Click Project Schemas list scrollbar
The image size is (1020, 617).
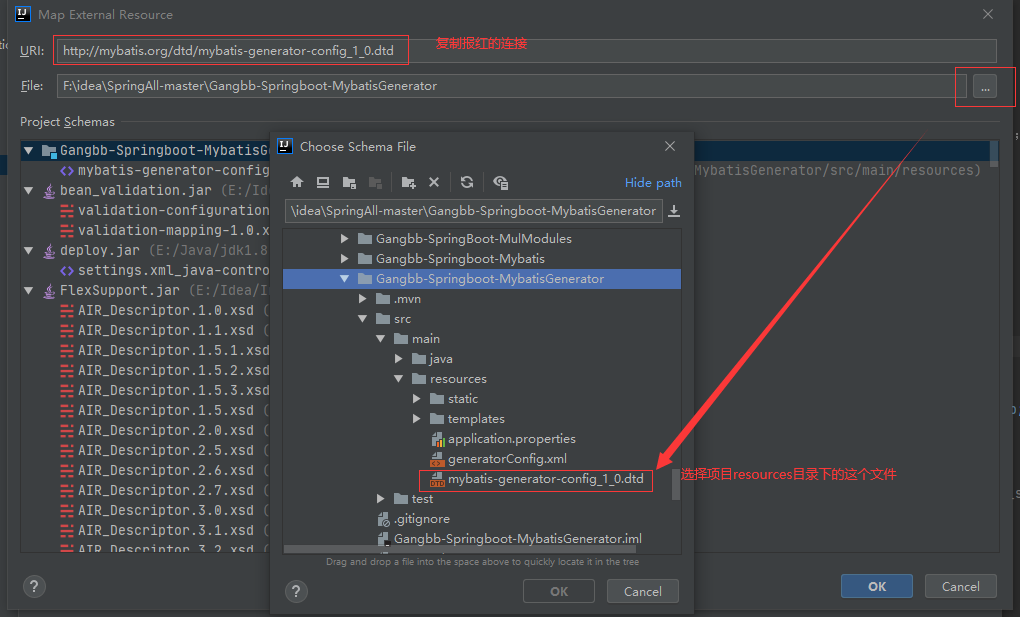coord(994,154)
